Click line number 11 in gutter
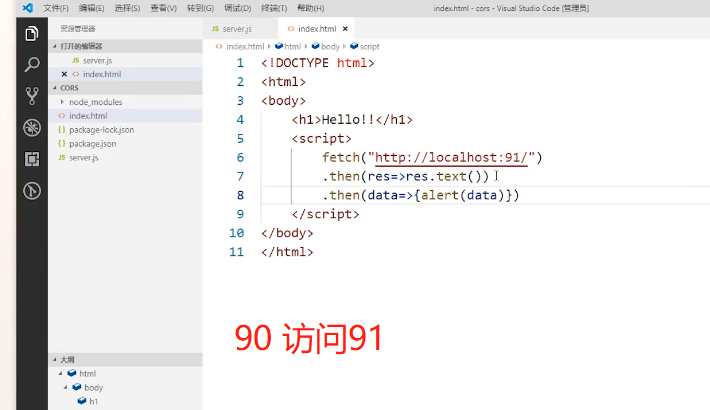 point(236,251)
